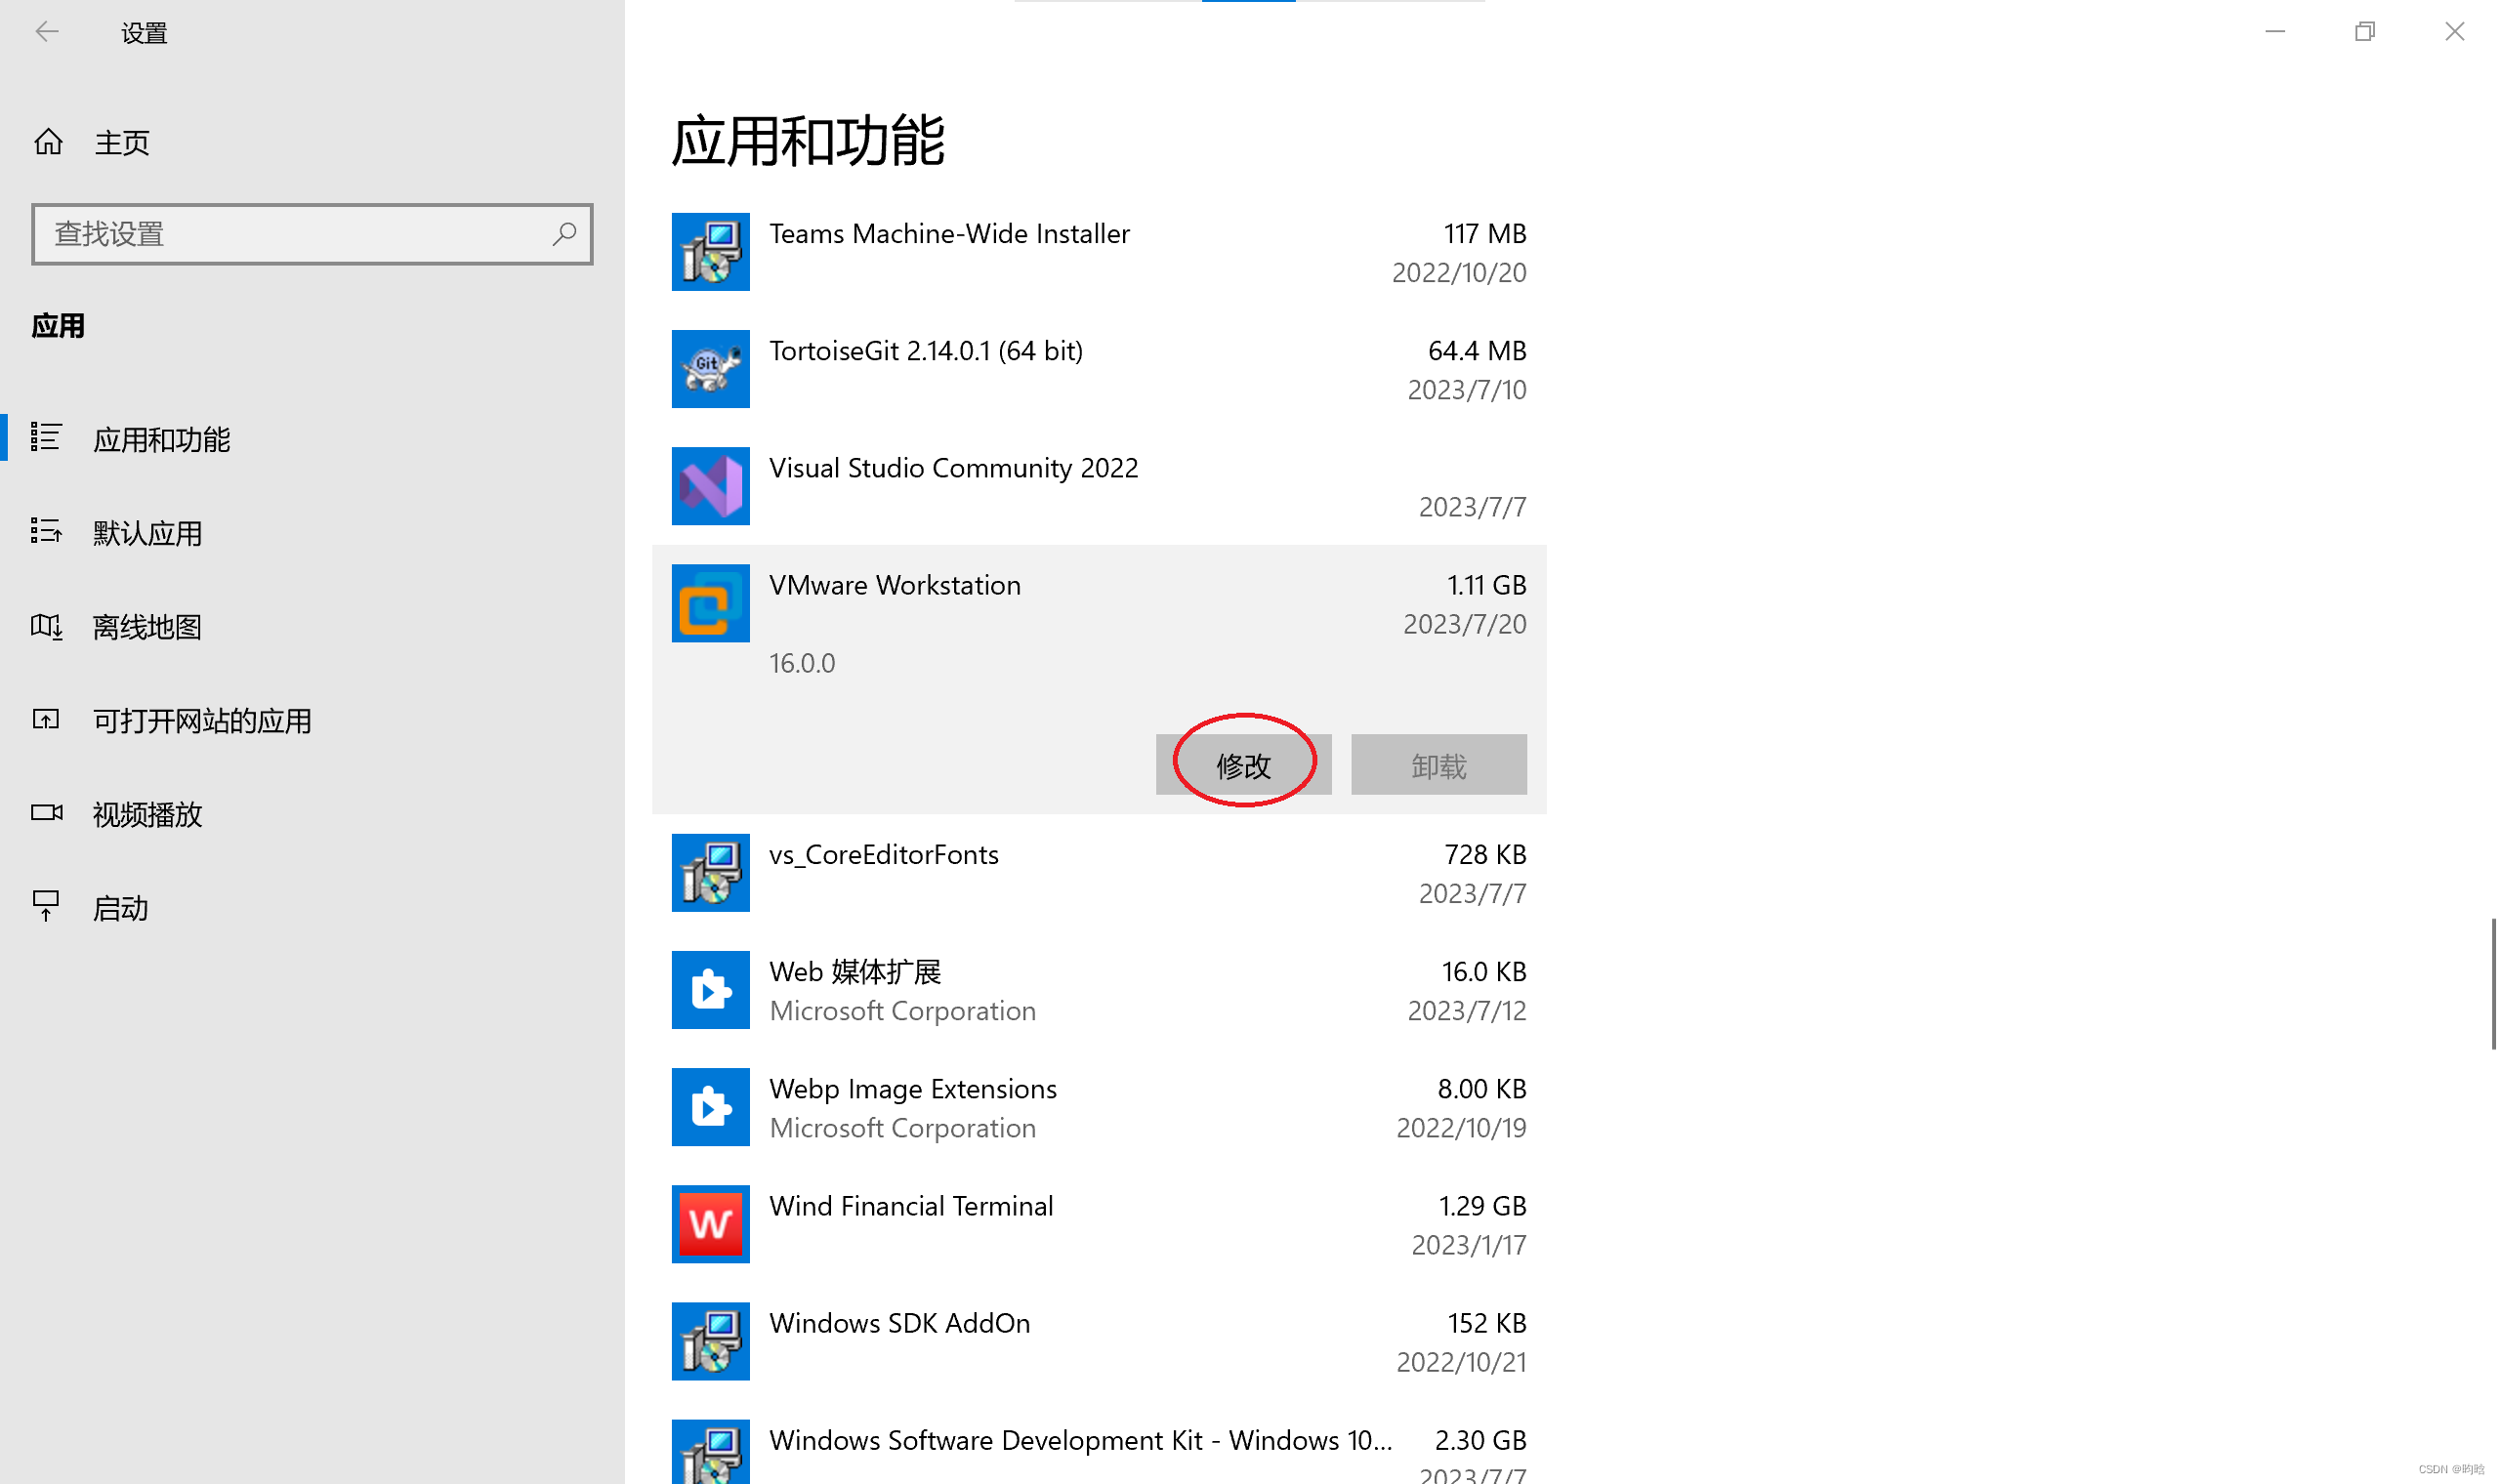Click the Wind Financial Terminal icon

tap(710, 1224)
